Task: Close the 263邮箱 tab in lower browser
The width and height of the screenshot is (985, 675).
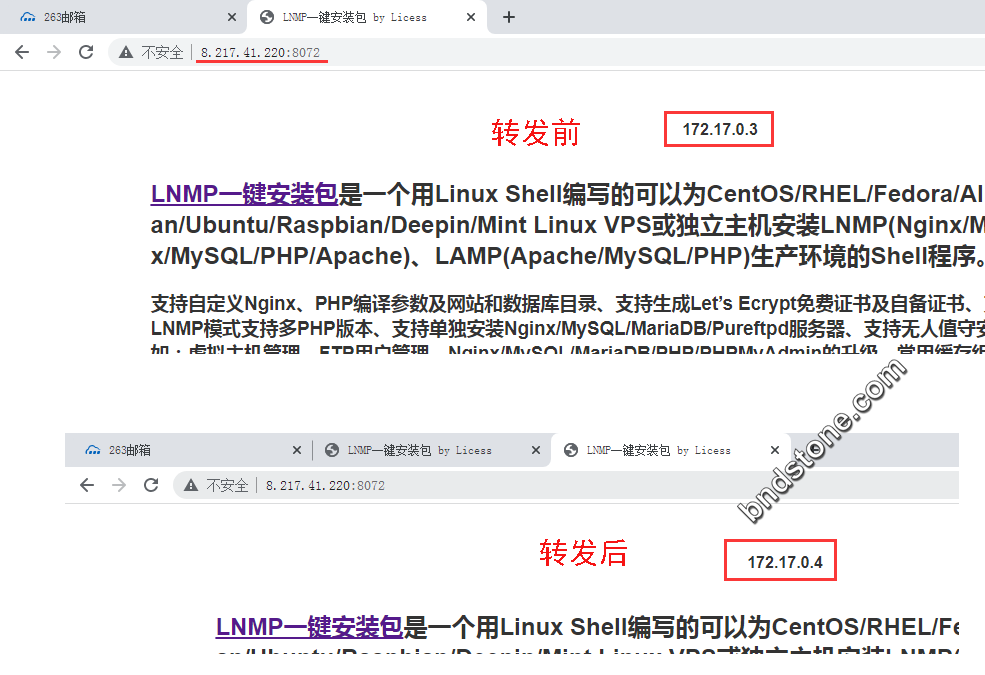Action: pyautogui.click(x=297, y=450)
